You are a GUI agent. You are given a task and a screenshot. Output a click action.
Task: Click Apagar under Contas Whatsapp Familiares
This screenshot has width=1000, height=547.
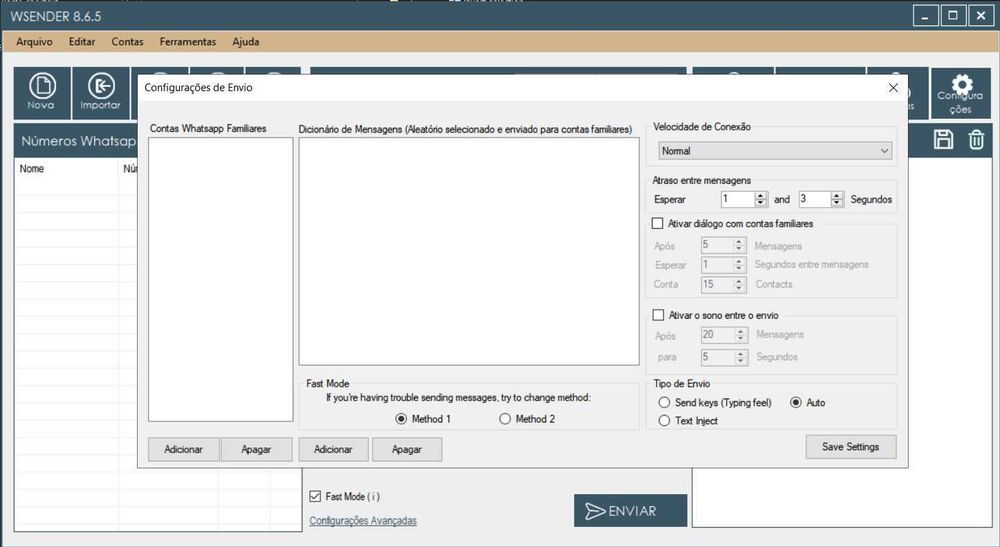256,449
